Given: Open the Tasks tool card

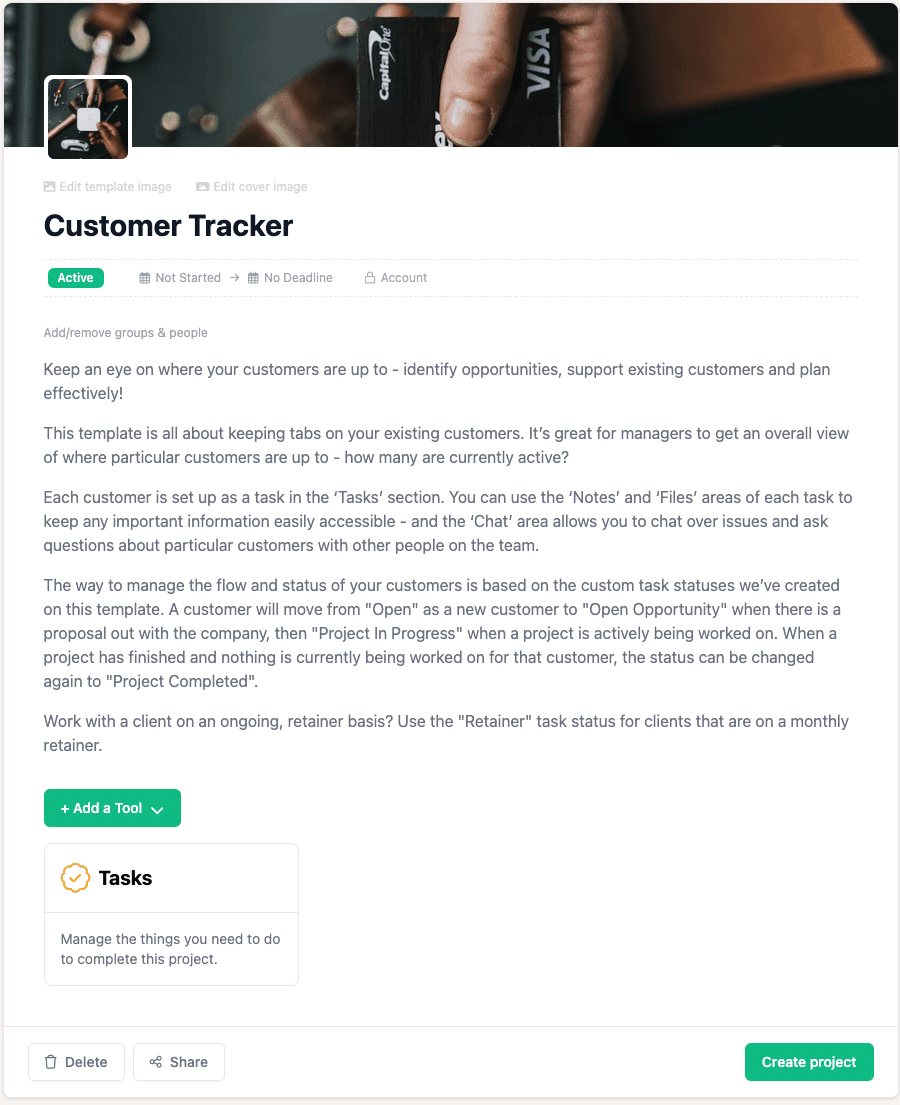Looking at the screenshot, I should (x=171, y=914).
